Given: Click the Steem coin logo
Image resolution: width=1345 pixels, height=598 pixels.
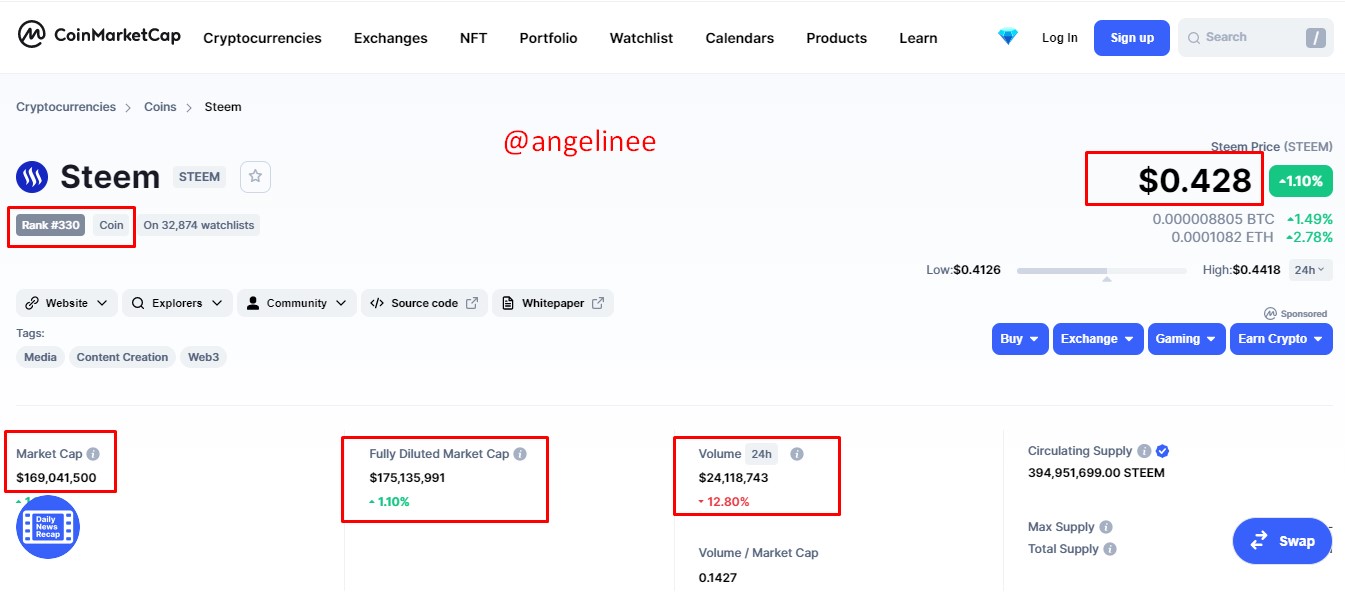Looking at the screenshot, I should point(32,177).
